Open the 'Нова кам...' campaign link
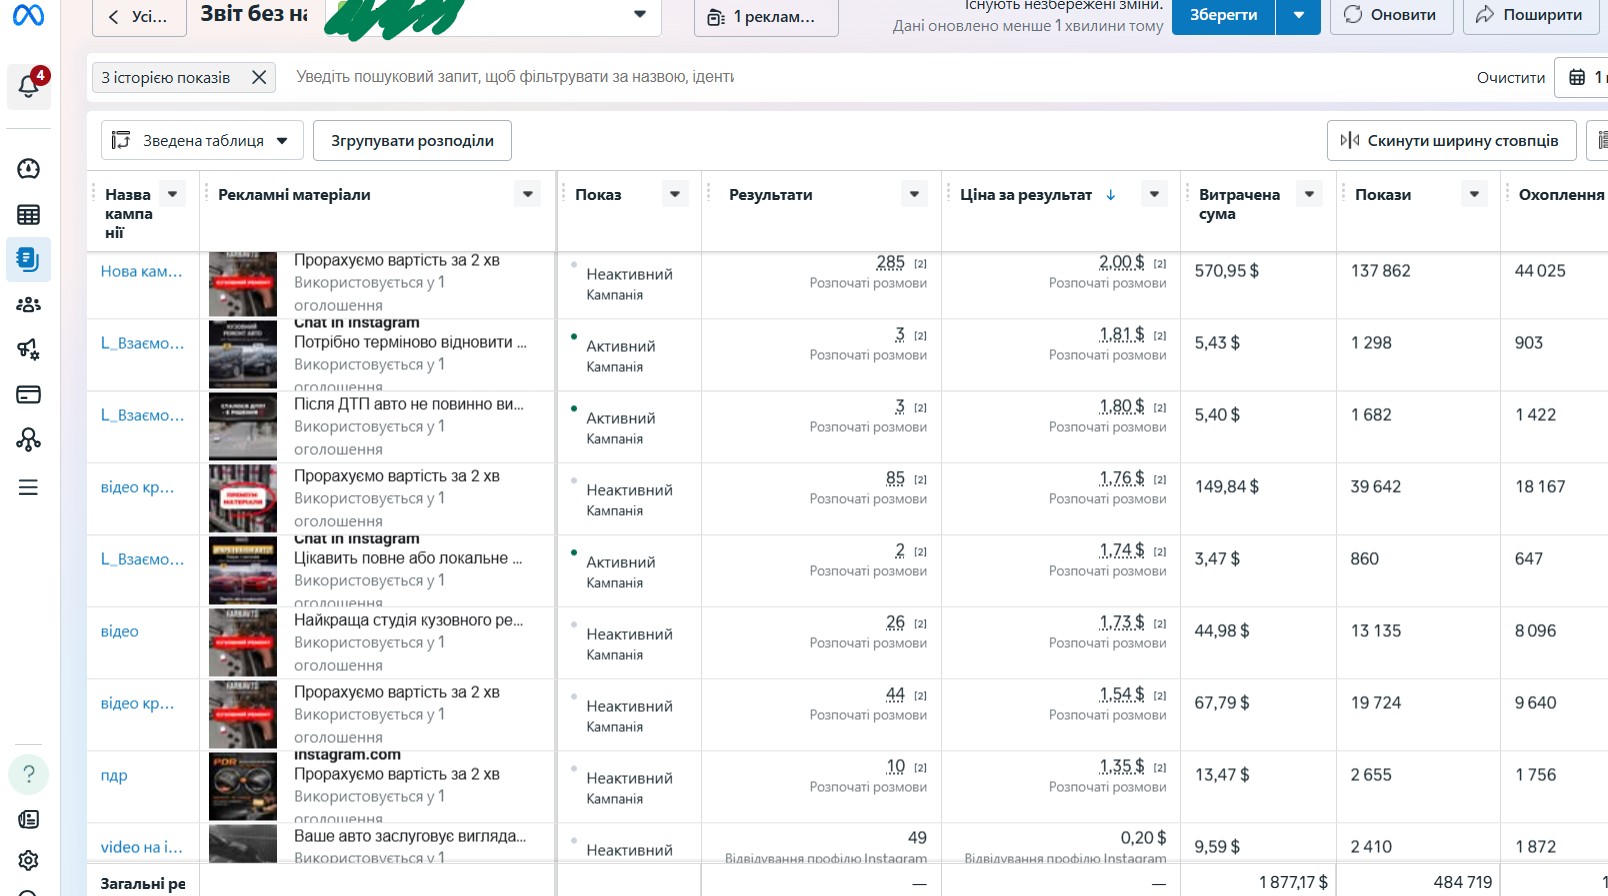The height and width of the screenshot is (896, 1608). [x=141, y=271]
